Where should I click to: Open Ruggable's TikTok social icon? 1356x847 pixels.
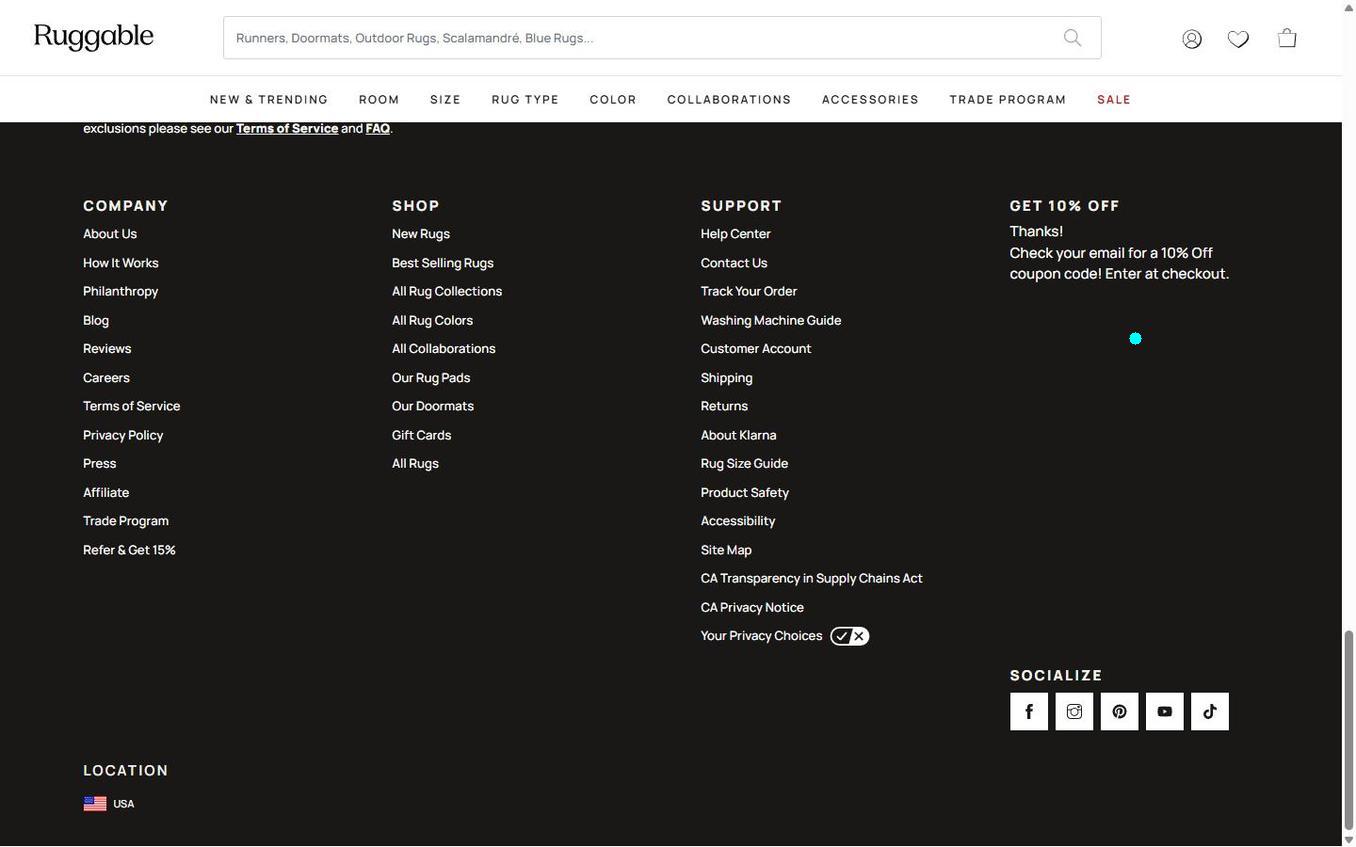tap(1209, 711)
